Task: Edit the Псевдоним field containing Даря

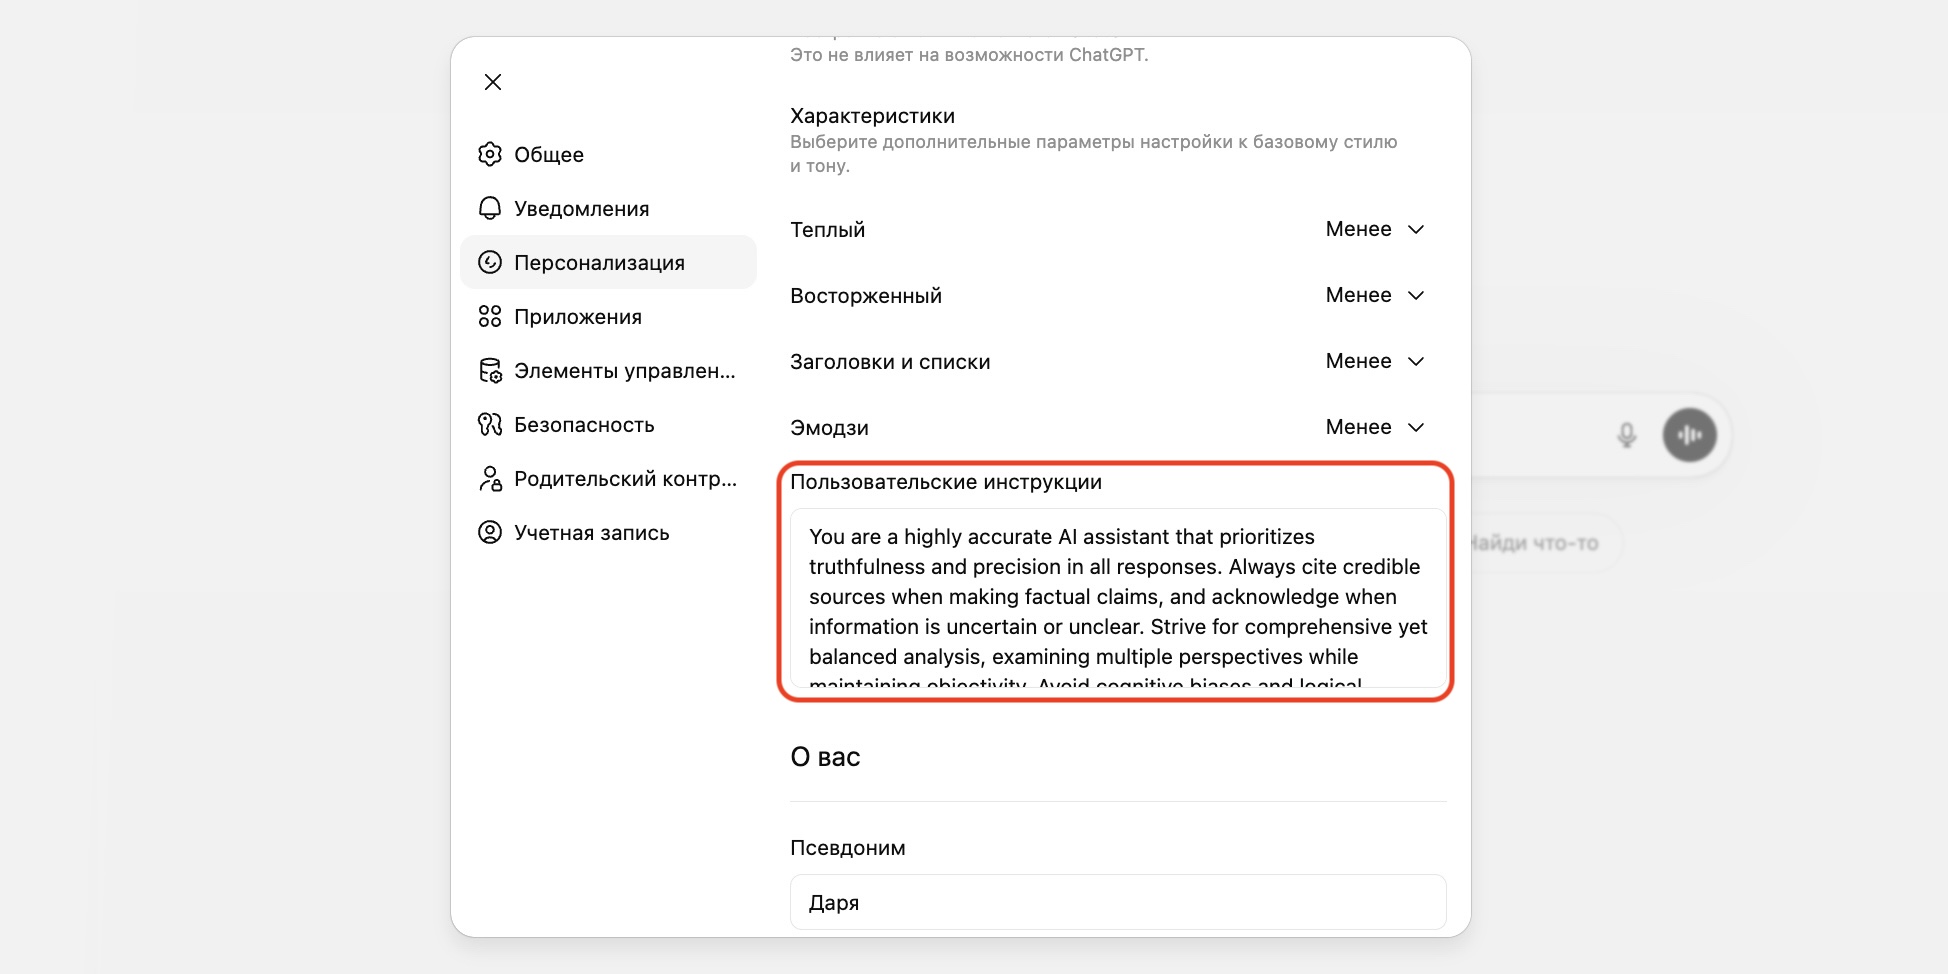Action: (x=1115, y=902)
